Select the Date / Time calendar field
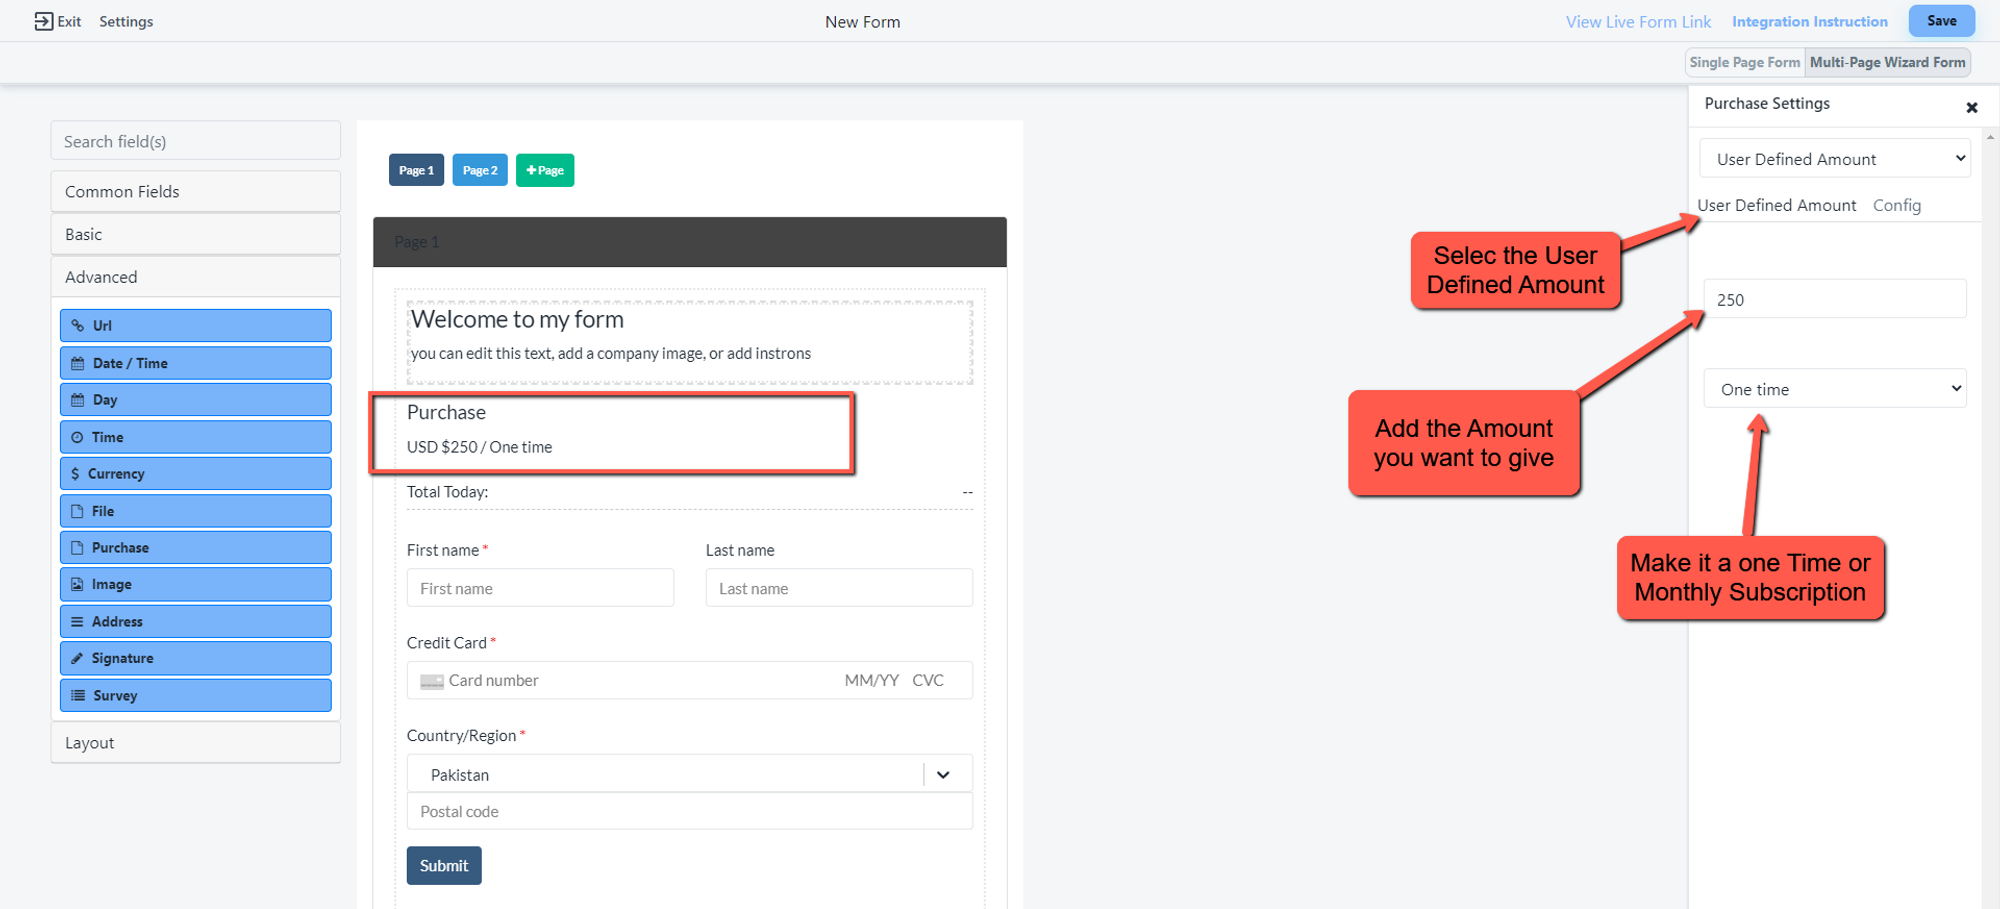Viewport: 2000px width, 909px height. [x=195, y=363]
